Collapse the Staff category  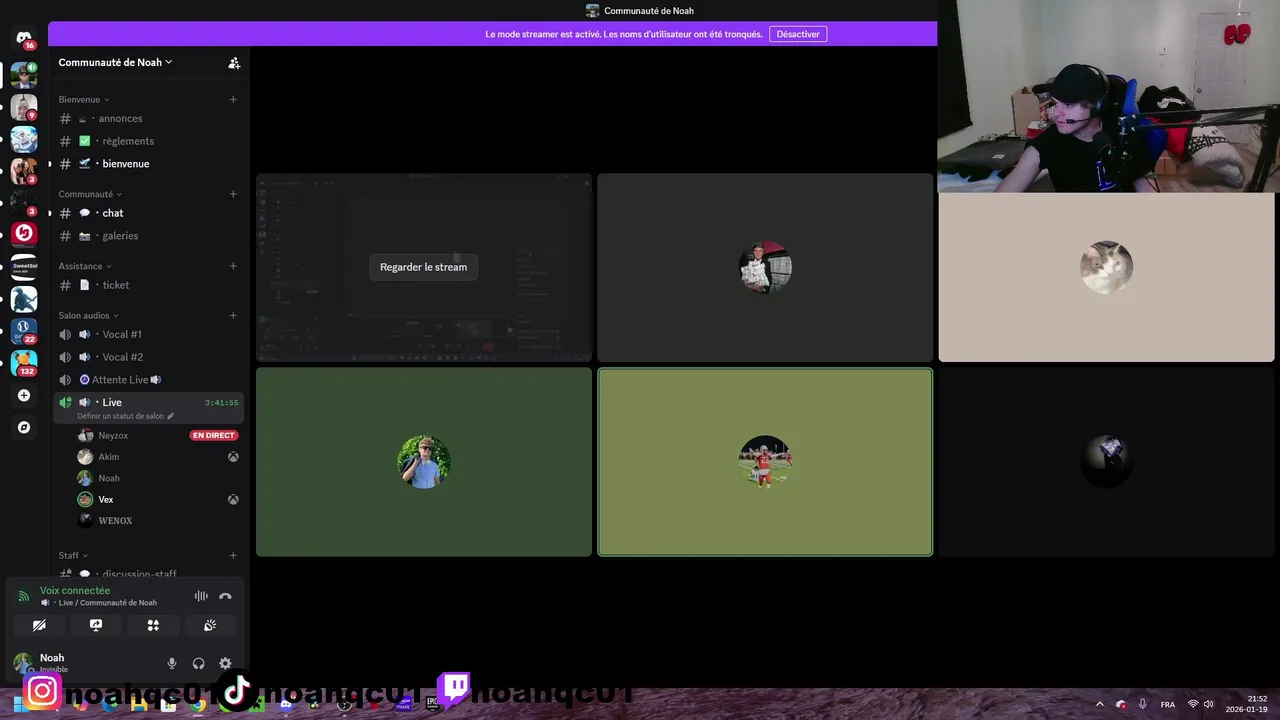point(73,555)
